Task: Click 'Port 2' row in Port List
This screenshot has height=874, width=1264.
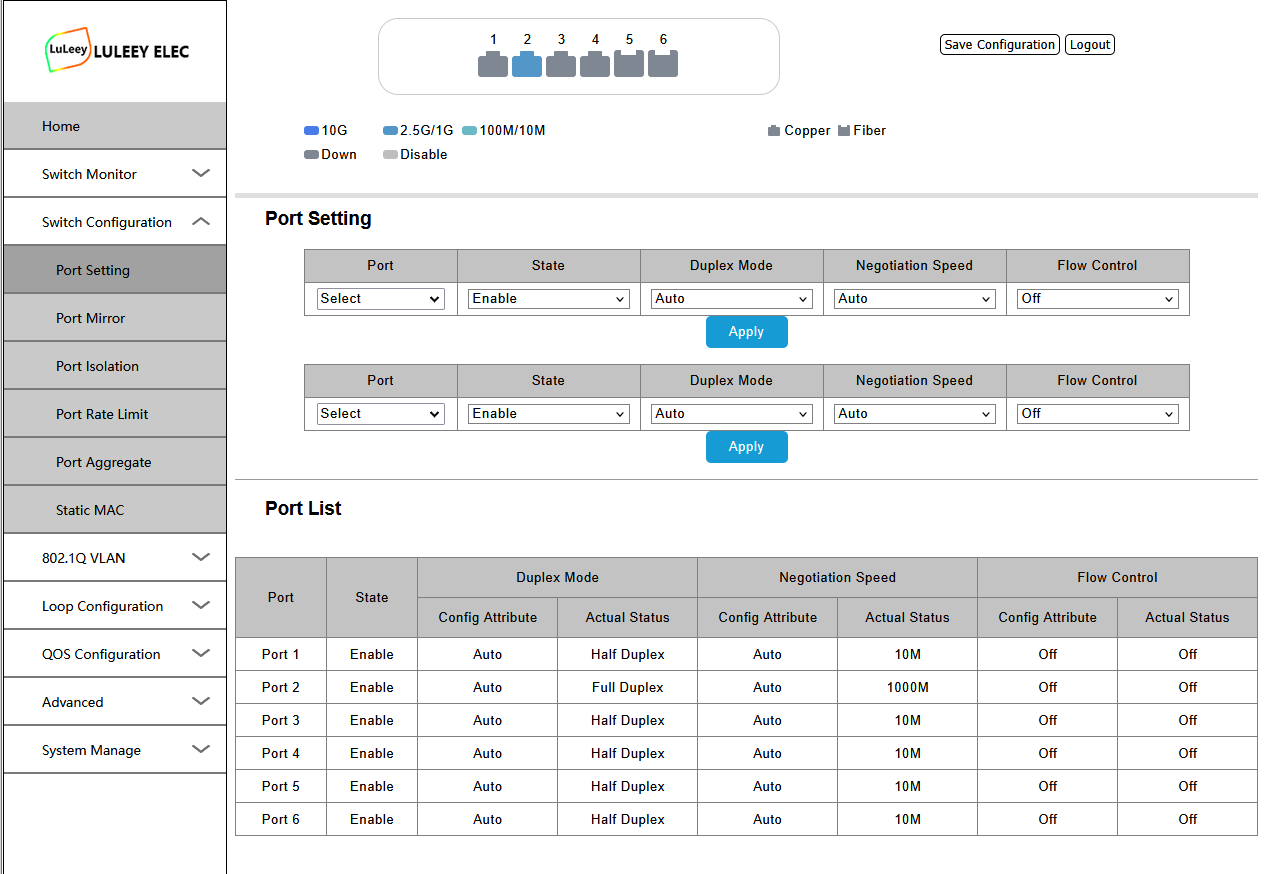Action: tap(746, 687)
